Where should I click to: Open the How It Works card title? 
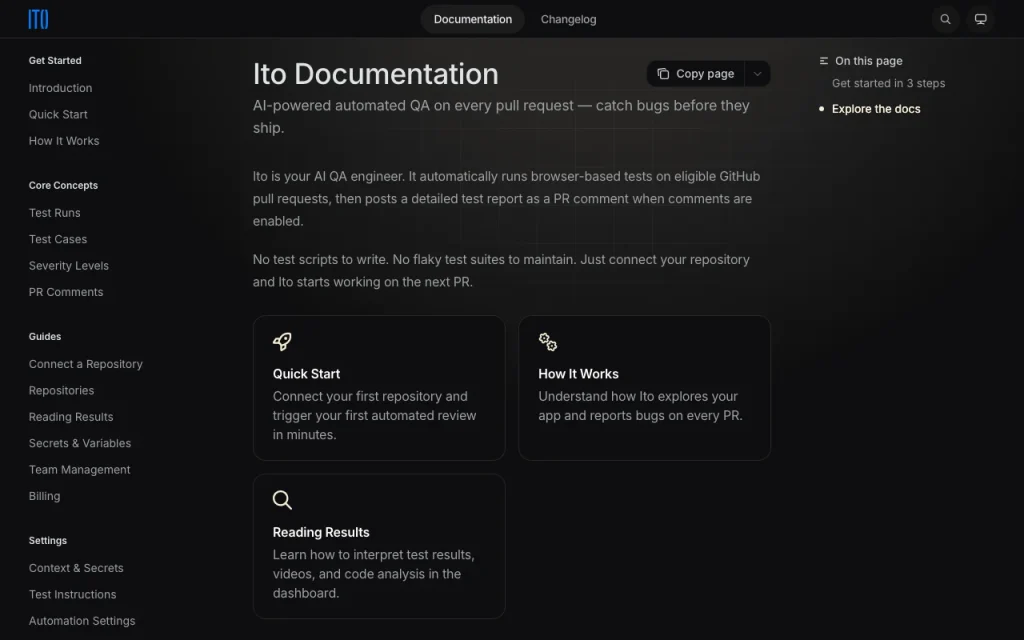point(578,374)
